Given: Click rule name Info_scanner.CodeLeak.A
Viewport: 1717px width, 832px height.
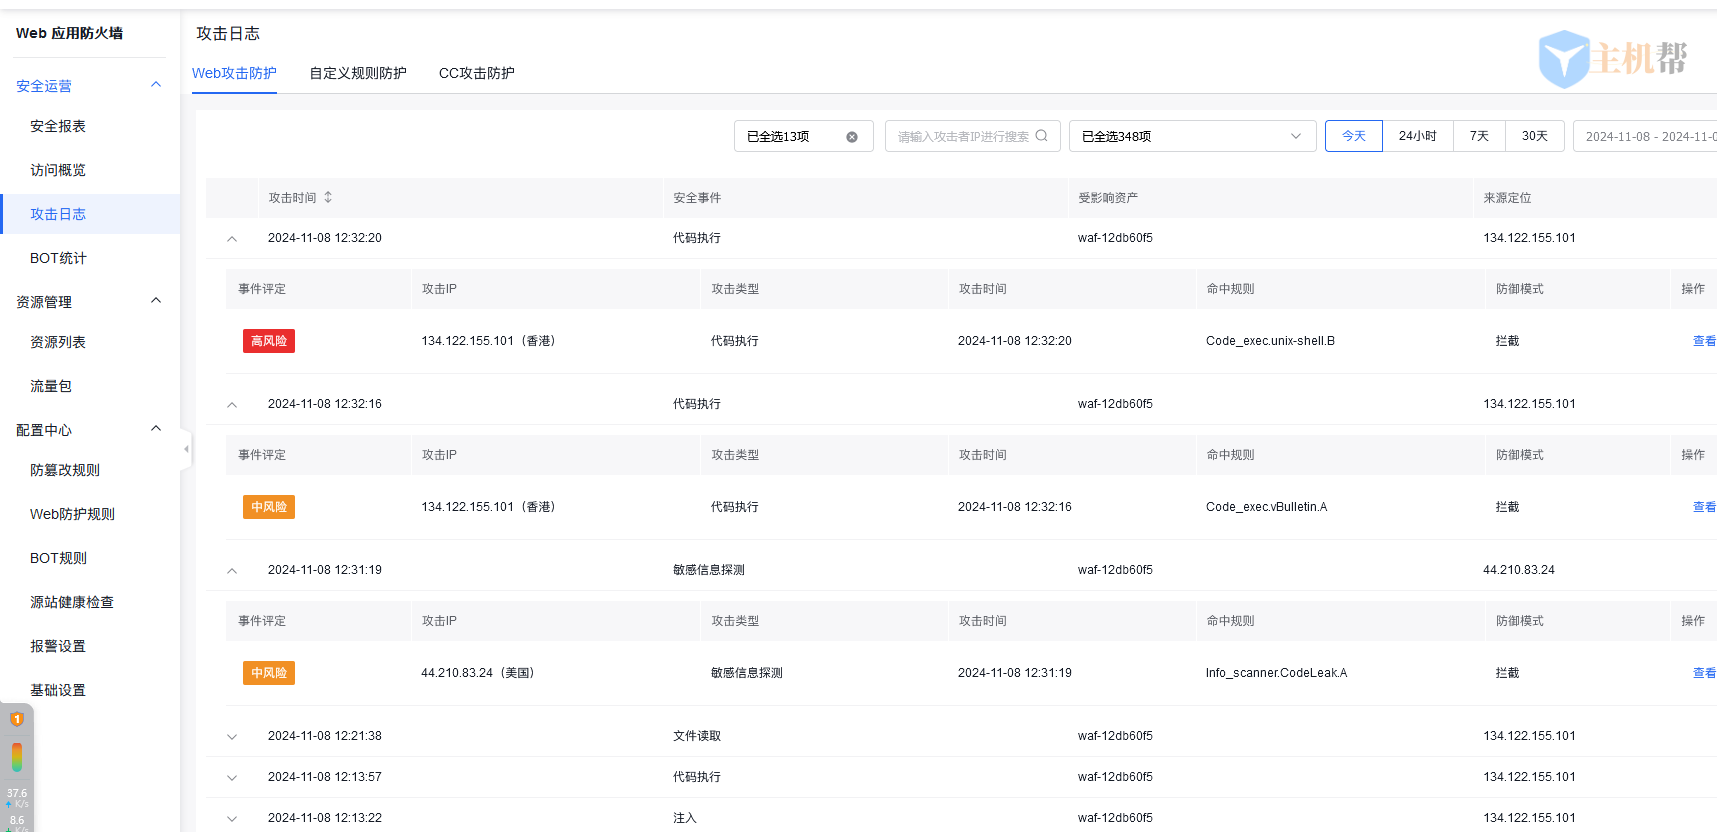Looking at the screenshot, I should click(x=1276, y=673).
